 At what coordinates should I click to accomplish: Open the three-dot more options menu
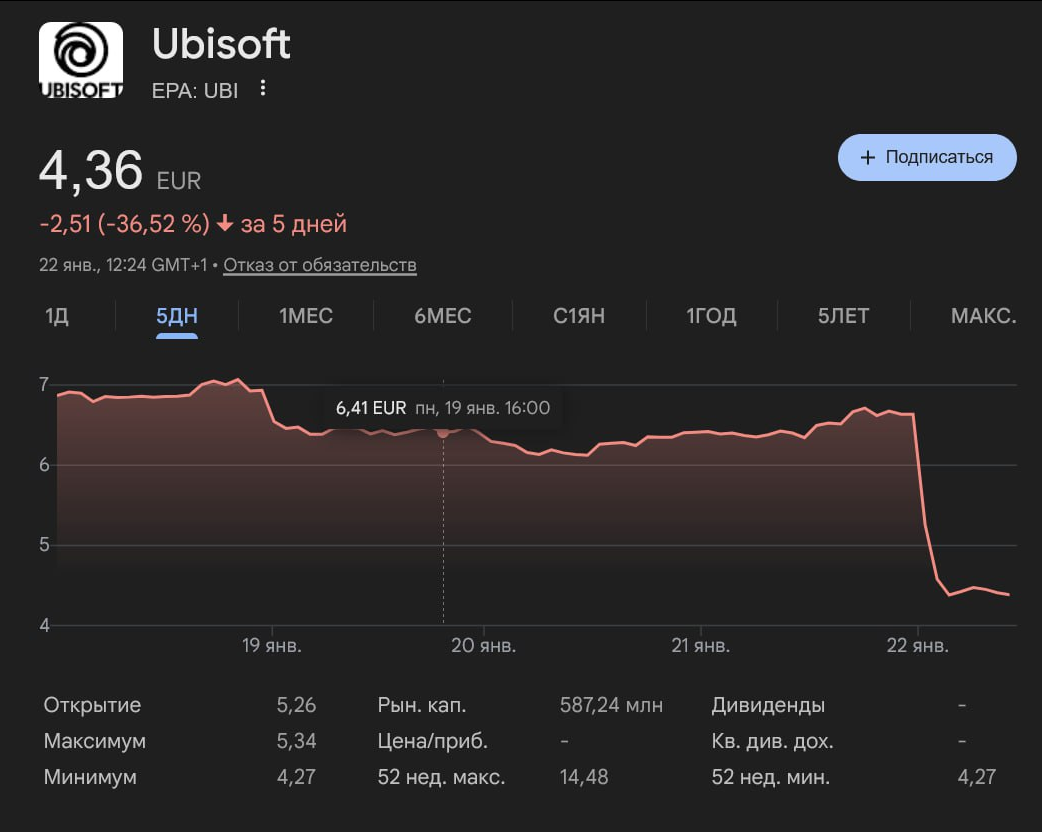click(263, 88)
